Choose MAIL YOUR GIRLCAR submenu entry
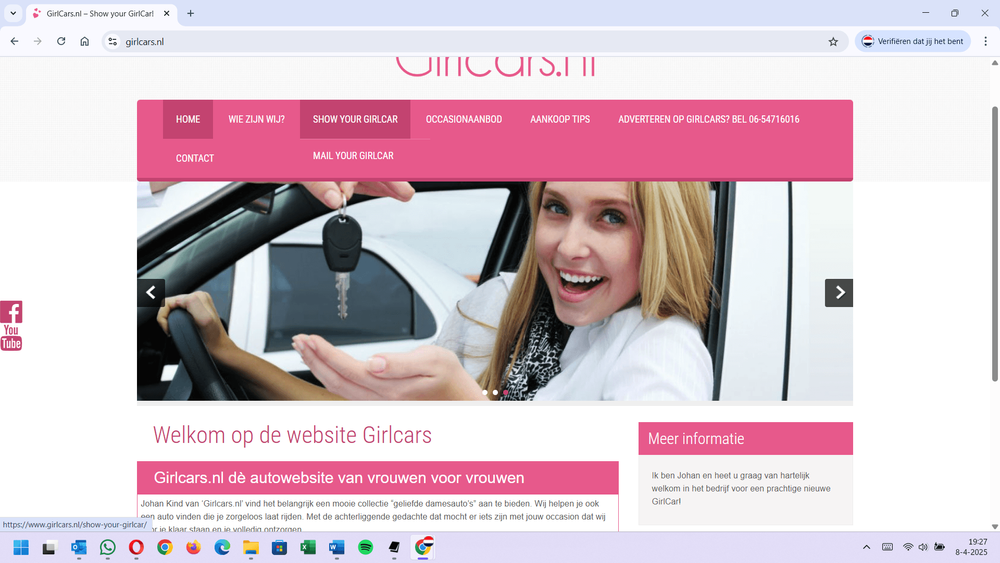The width and height of the screenshot is (1000, 563). coord(353,156)
